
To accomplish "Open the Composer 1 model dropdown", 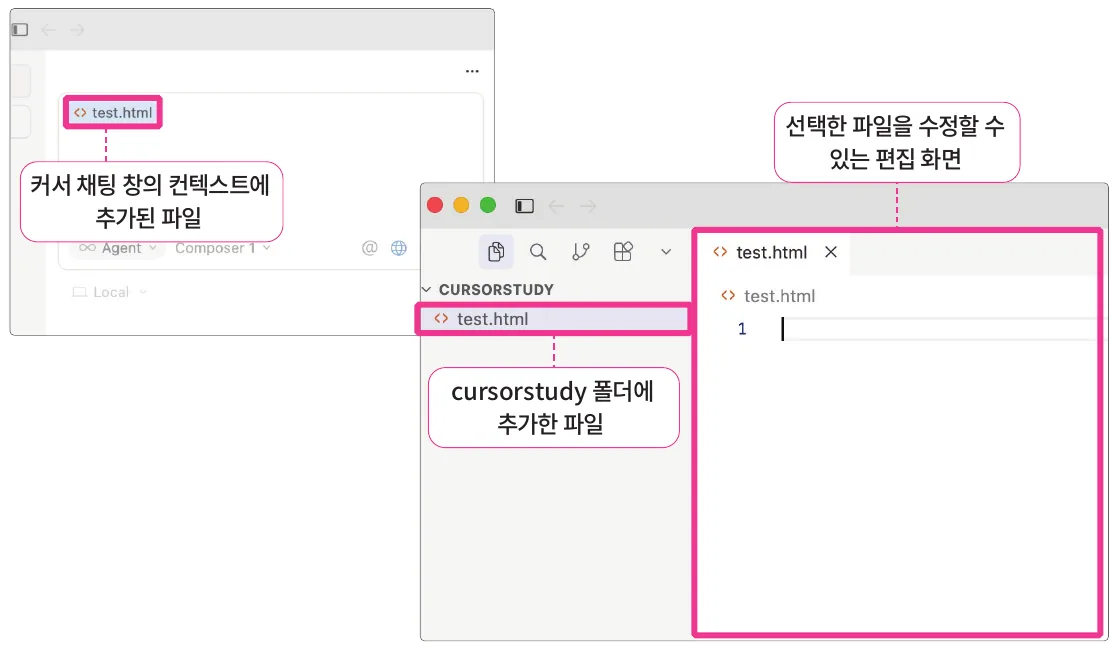I will 222,248.
